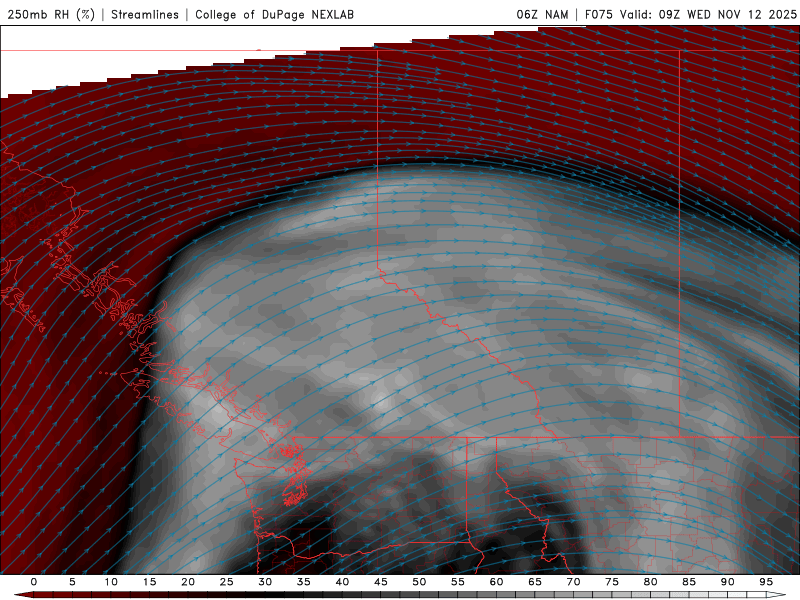Image resolution: width=800 pixels, height=600 pixels.
Task: Click the '80' value on the color scale
Action: point(650,582)
